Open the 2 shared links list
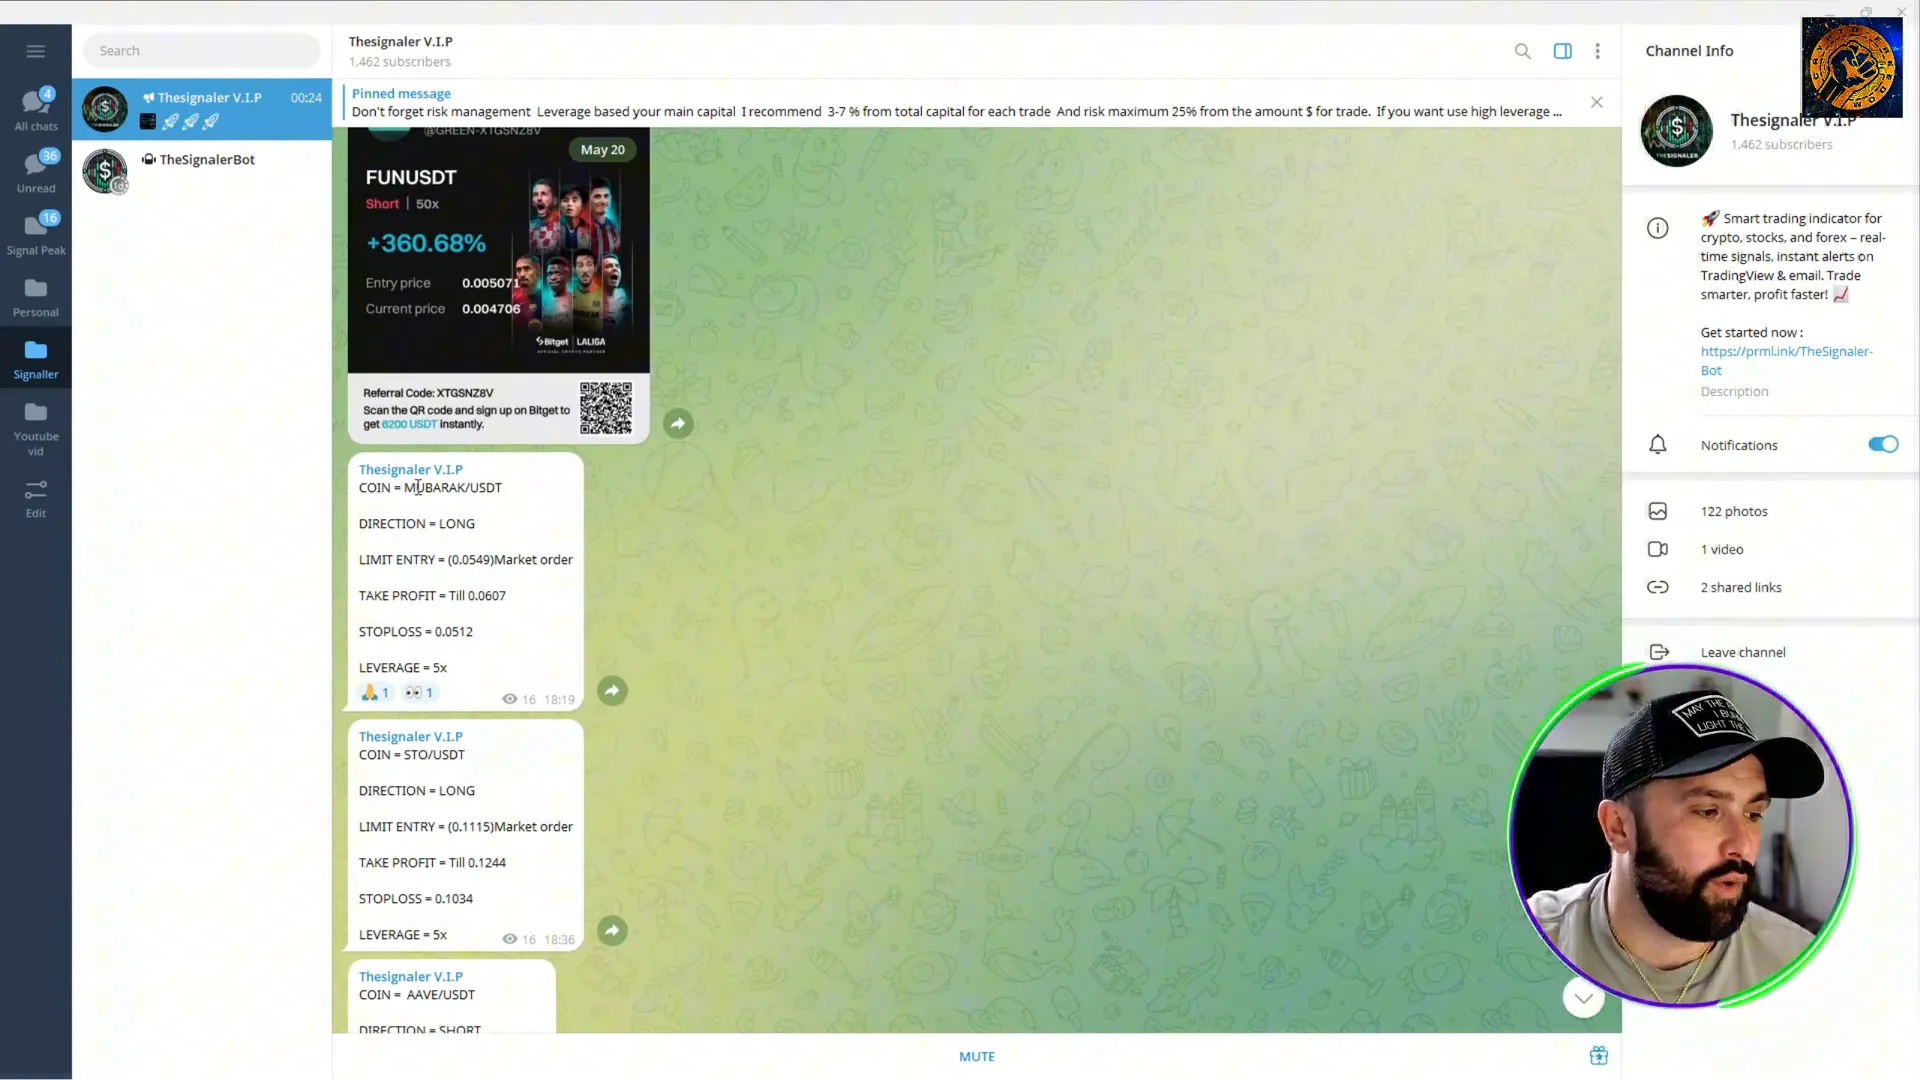 pos(1770,587)
